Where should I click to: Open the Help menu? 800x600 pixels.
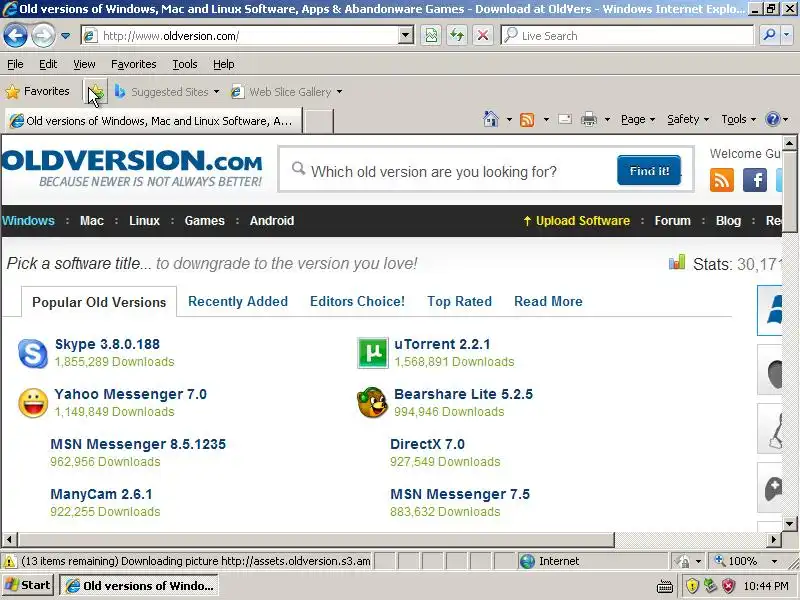(x=223, y=64)
